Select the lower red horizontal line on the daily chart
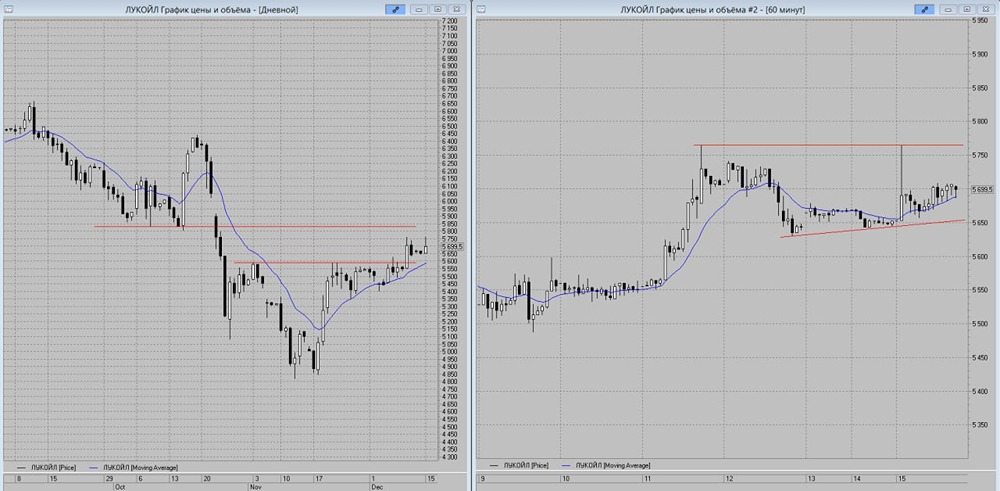The height and width of the screenshot is (491, 1000). click(325, 263)
